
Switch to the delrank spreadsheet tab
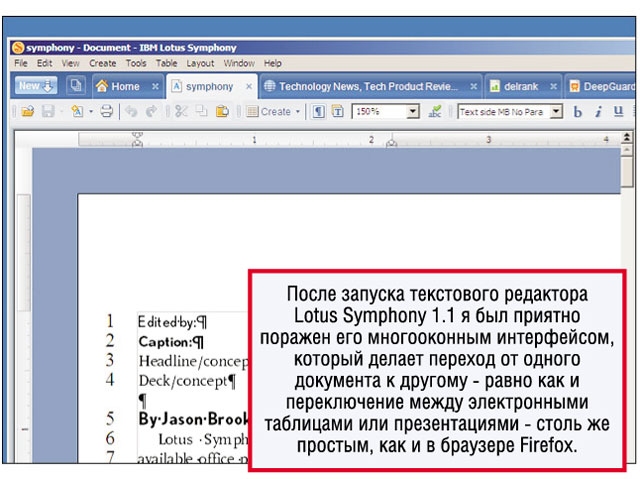tap(514, 86)
